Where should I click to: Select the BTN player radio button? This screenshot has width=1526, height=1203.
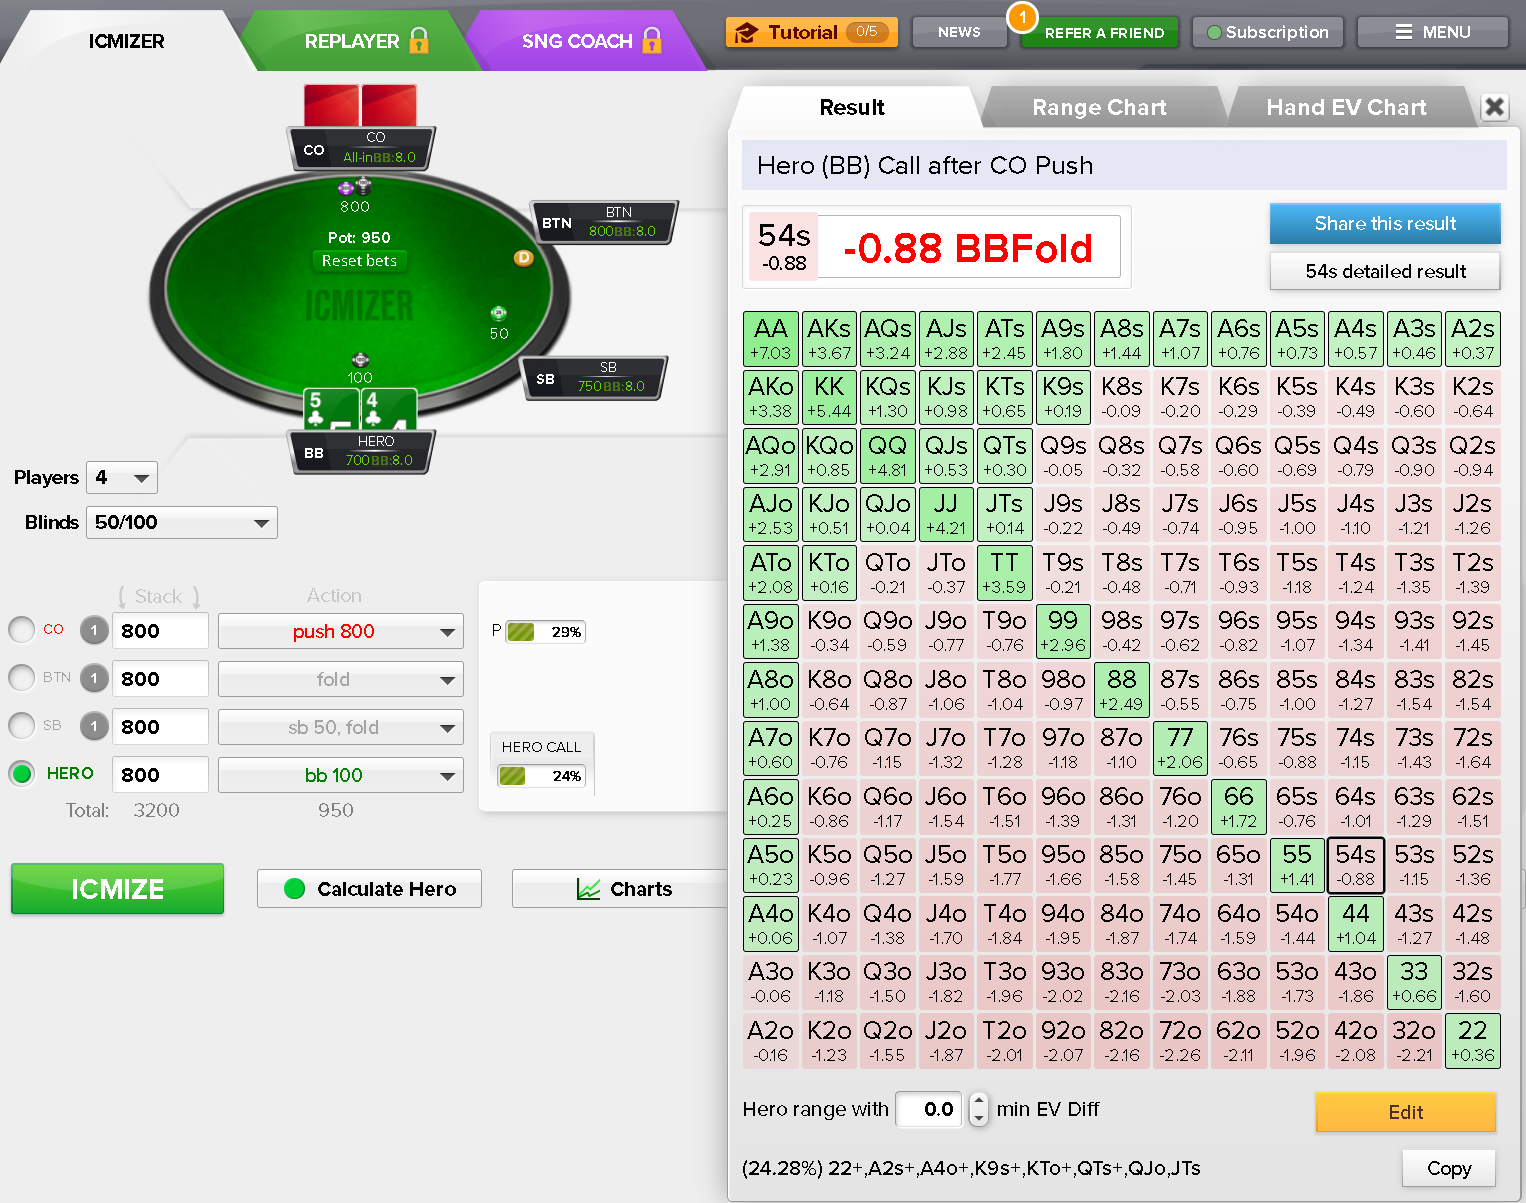[x=21, y=678]
